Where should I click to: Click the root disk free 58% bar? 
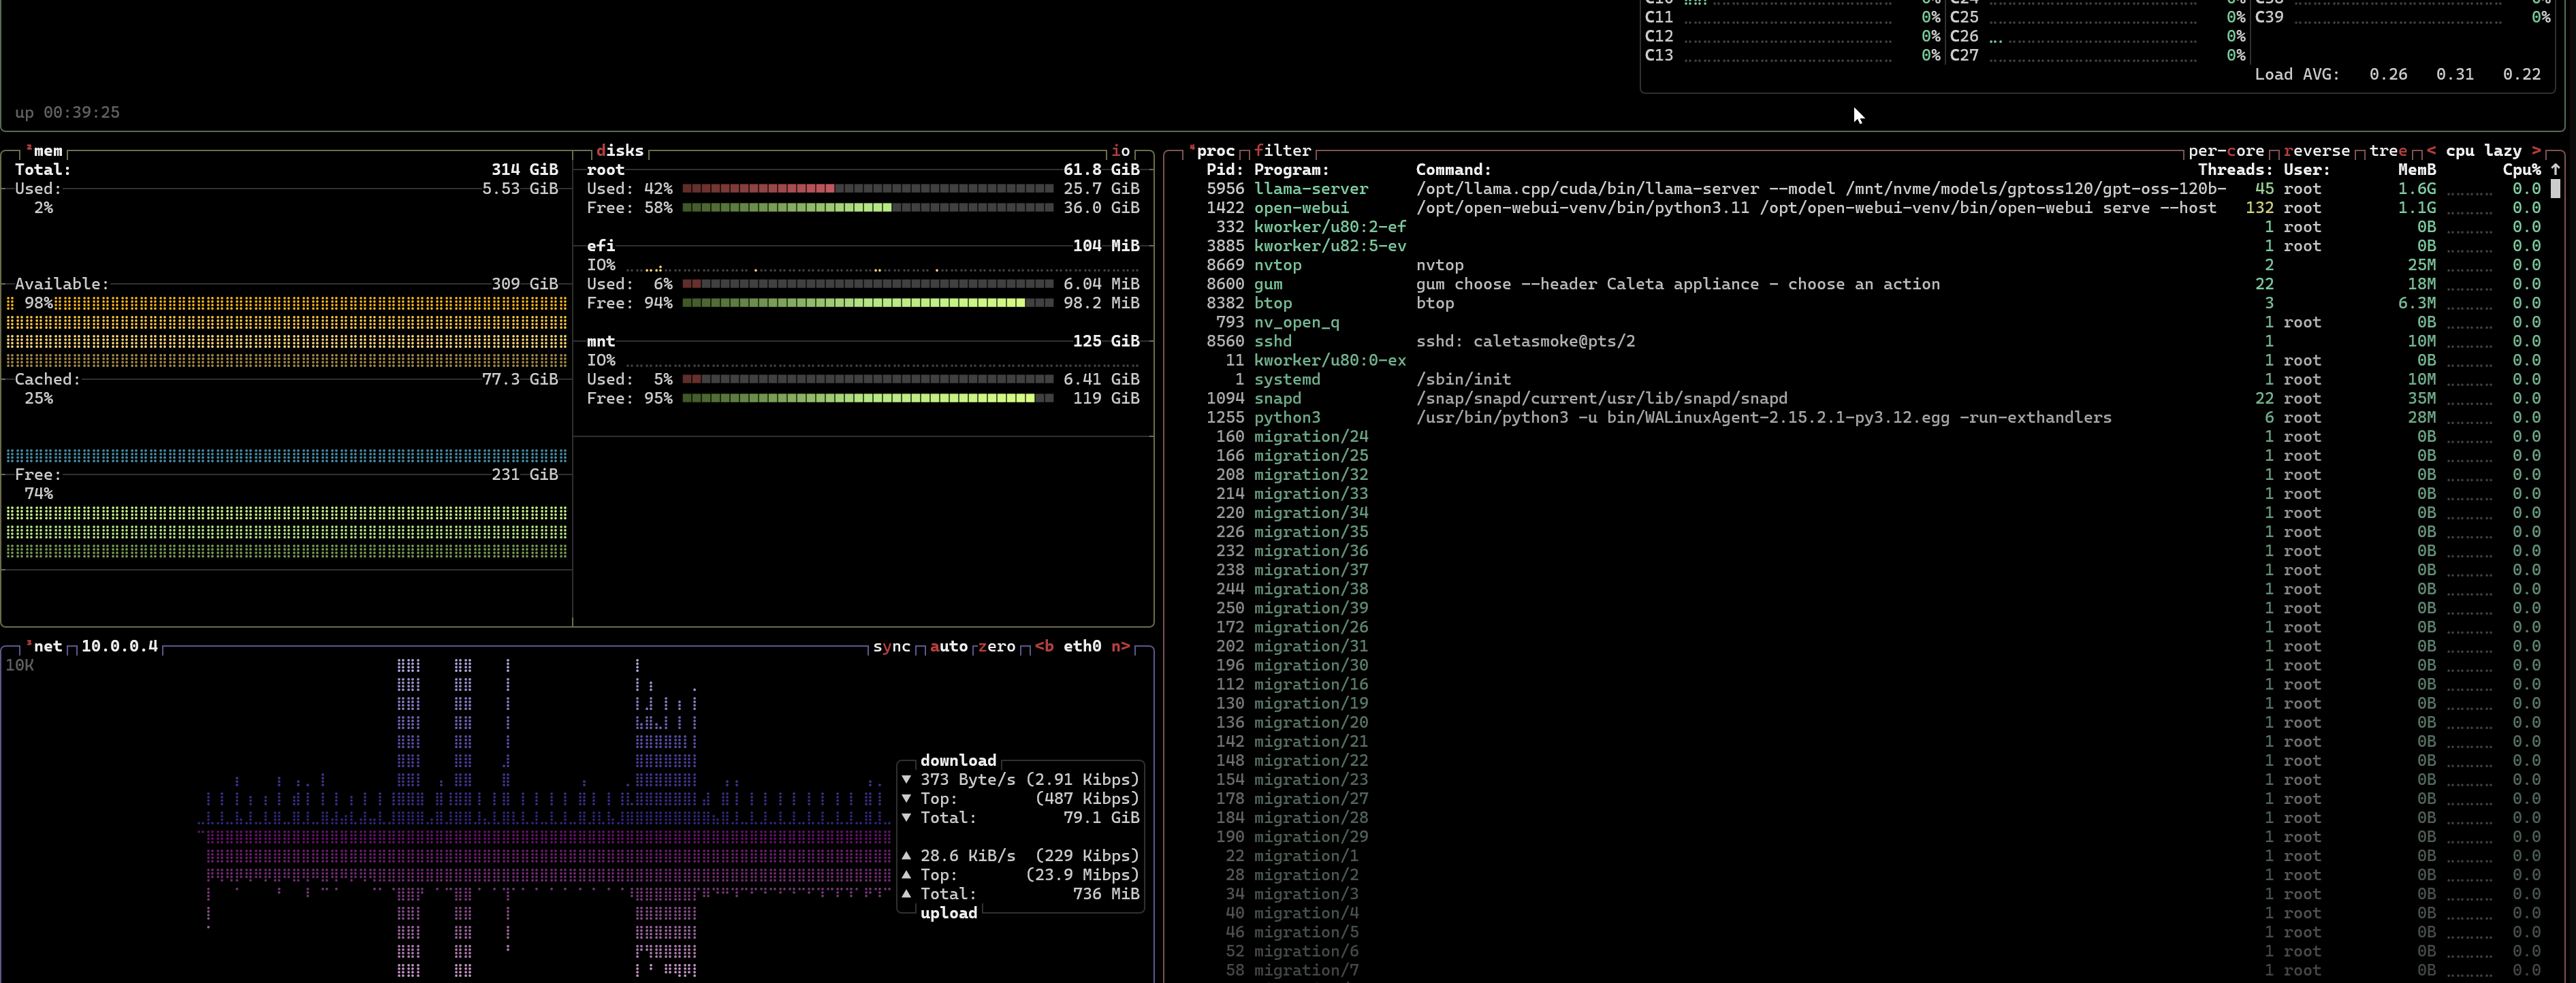point(867,208)
